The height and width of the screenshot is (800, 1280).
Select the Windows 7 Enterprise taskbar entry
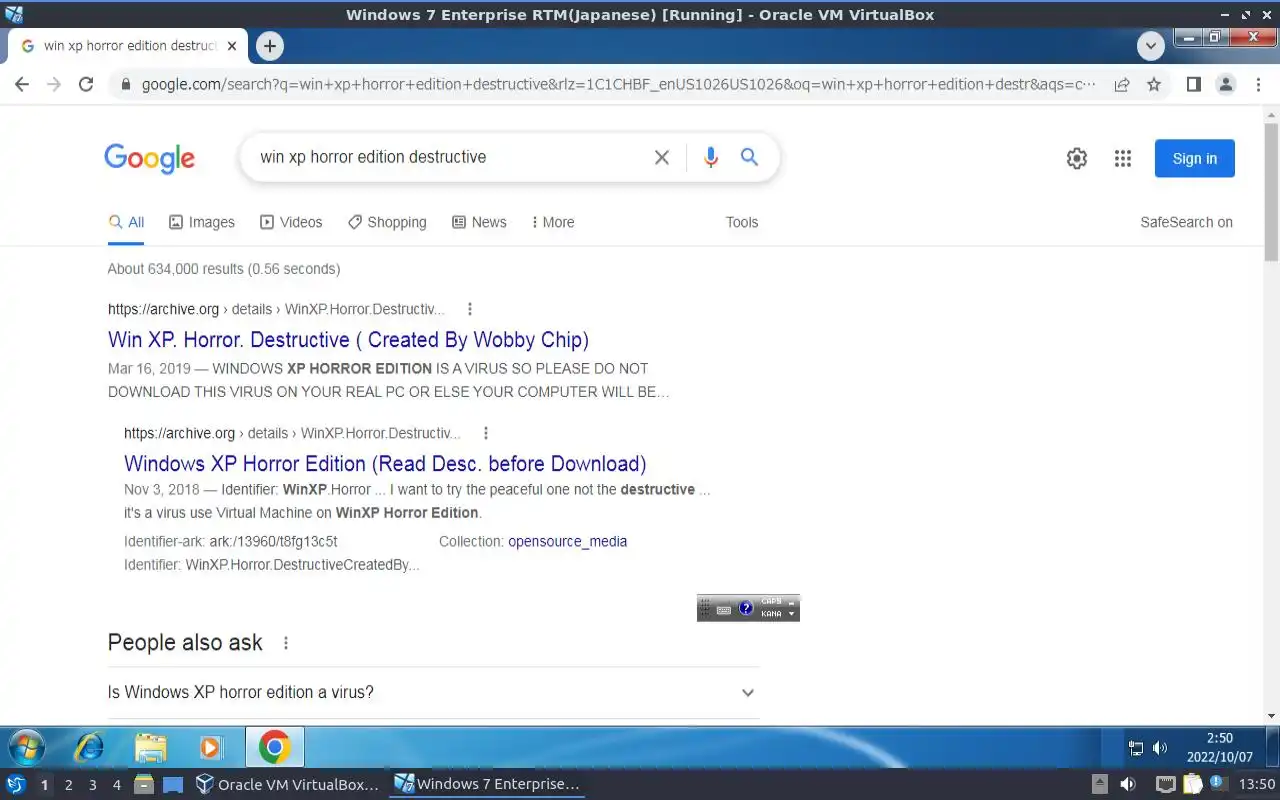click(487, 784)
